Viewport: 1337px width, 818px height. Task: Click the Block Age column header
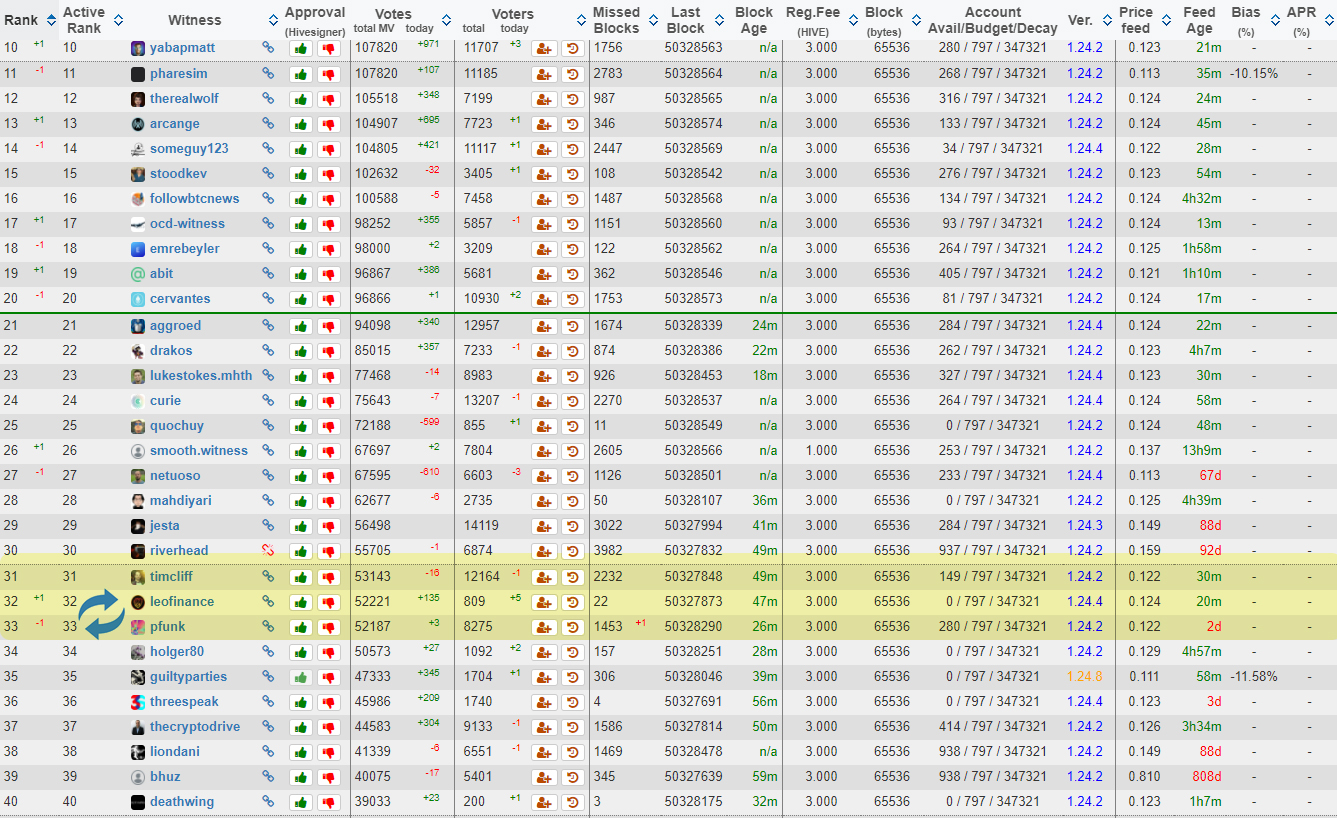754,20
